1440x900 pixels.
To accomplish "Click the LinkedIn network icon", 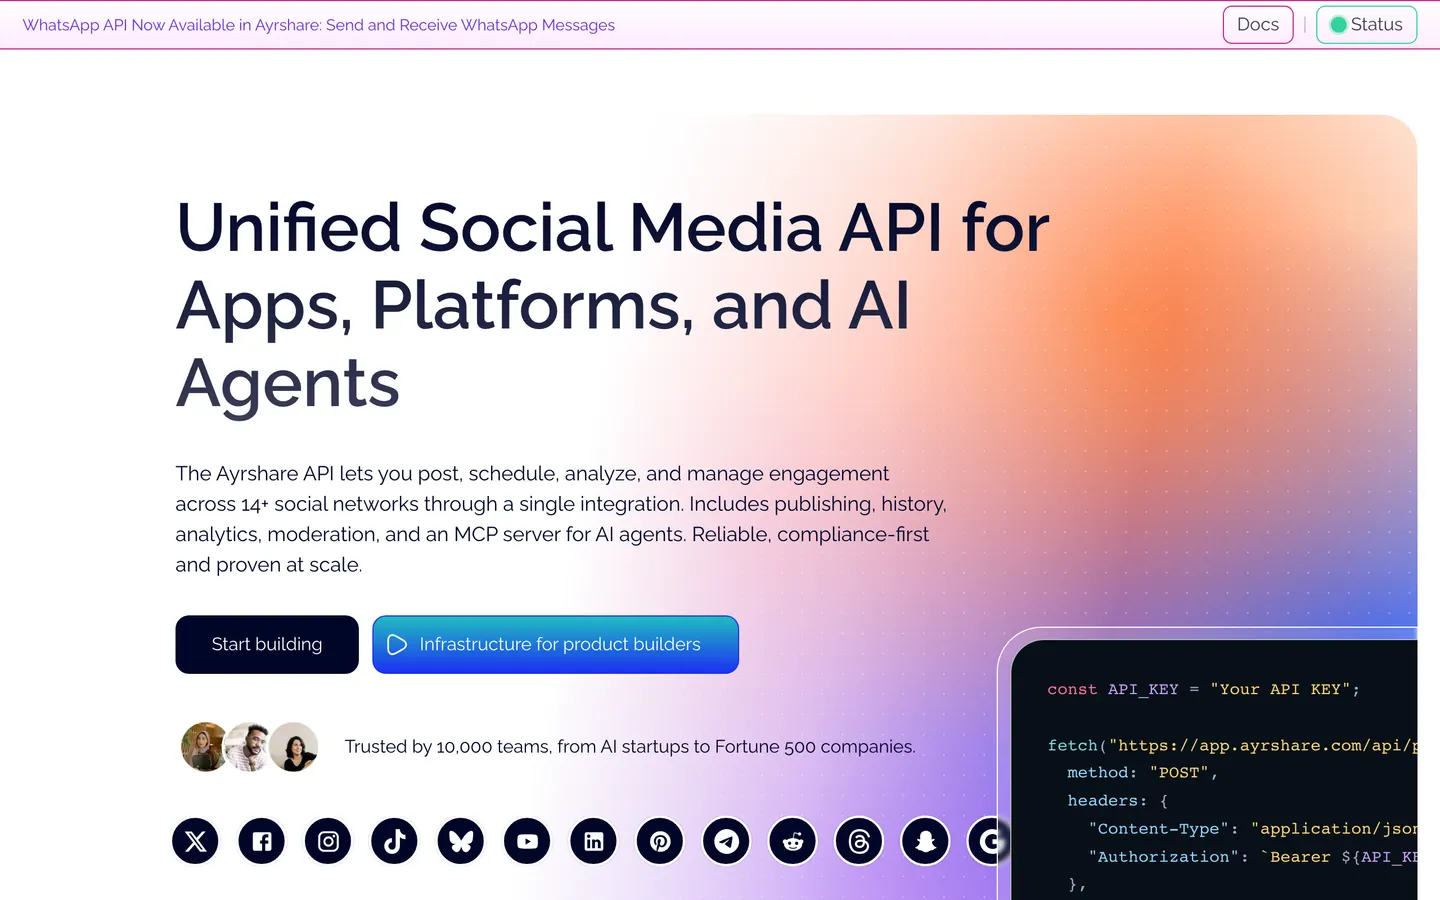I will pyautogui.click(x=594, y=841).
